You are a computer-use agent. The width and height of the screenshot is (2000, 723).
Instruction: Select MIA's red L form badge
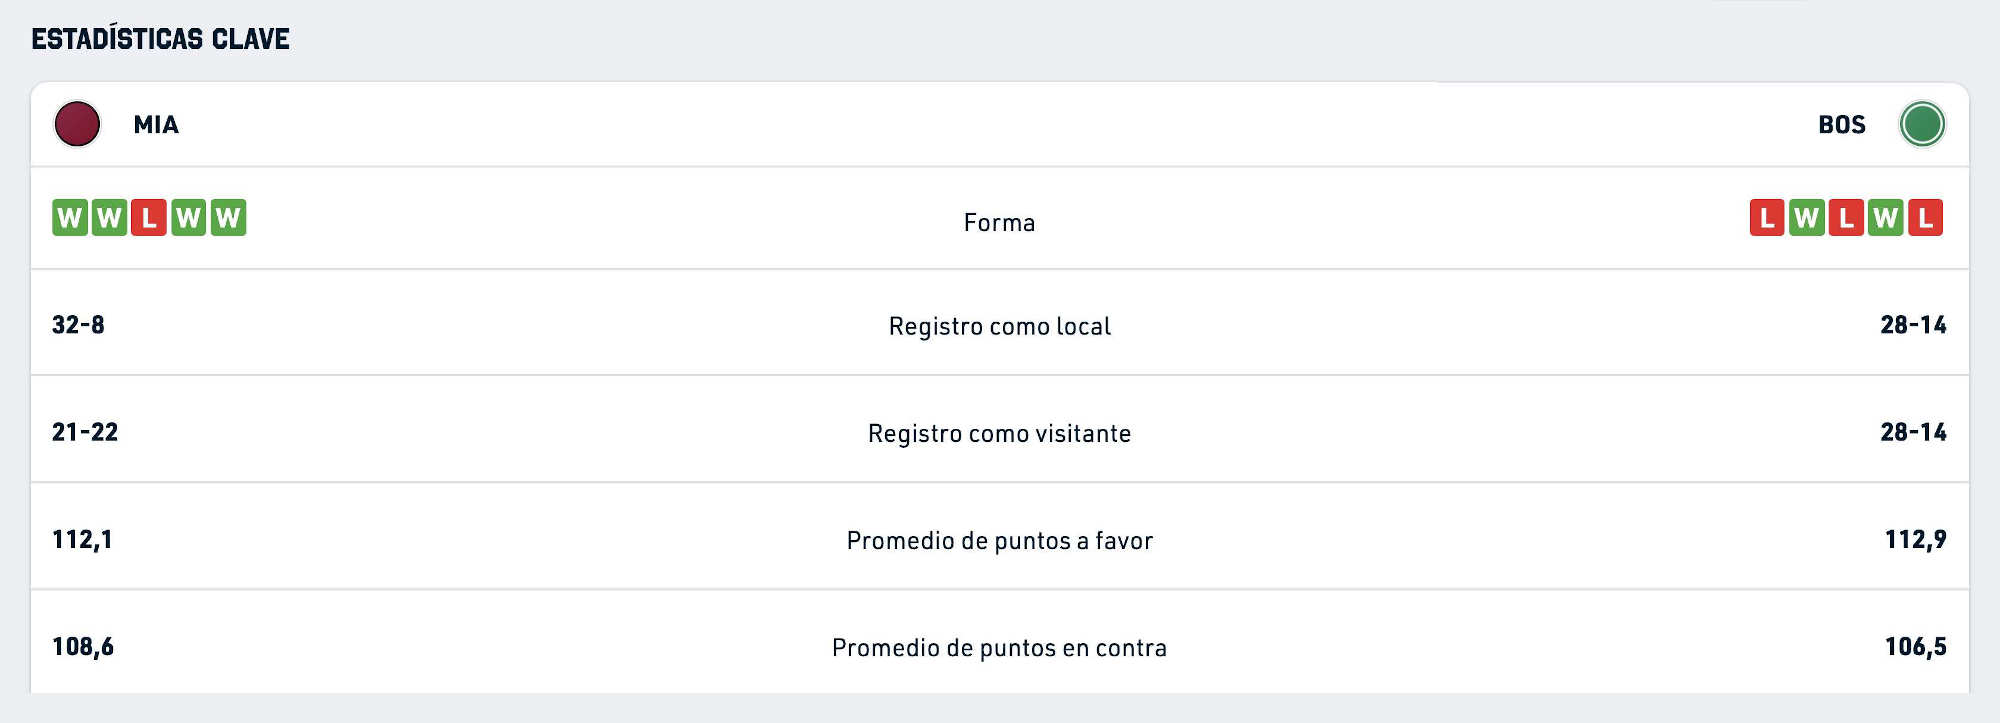pyautogui.click(x=149, y=218)
